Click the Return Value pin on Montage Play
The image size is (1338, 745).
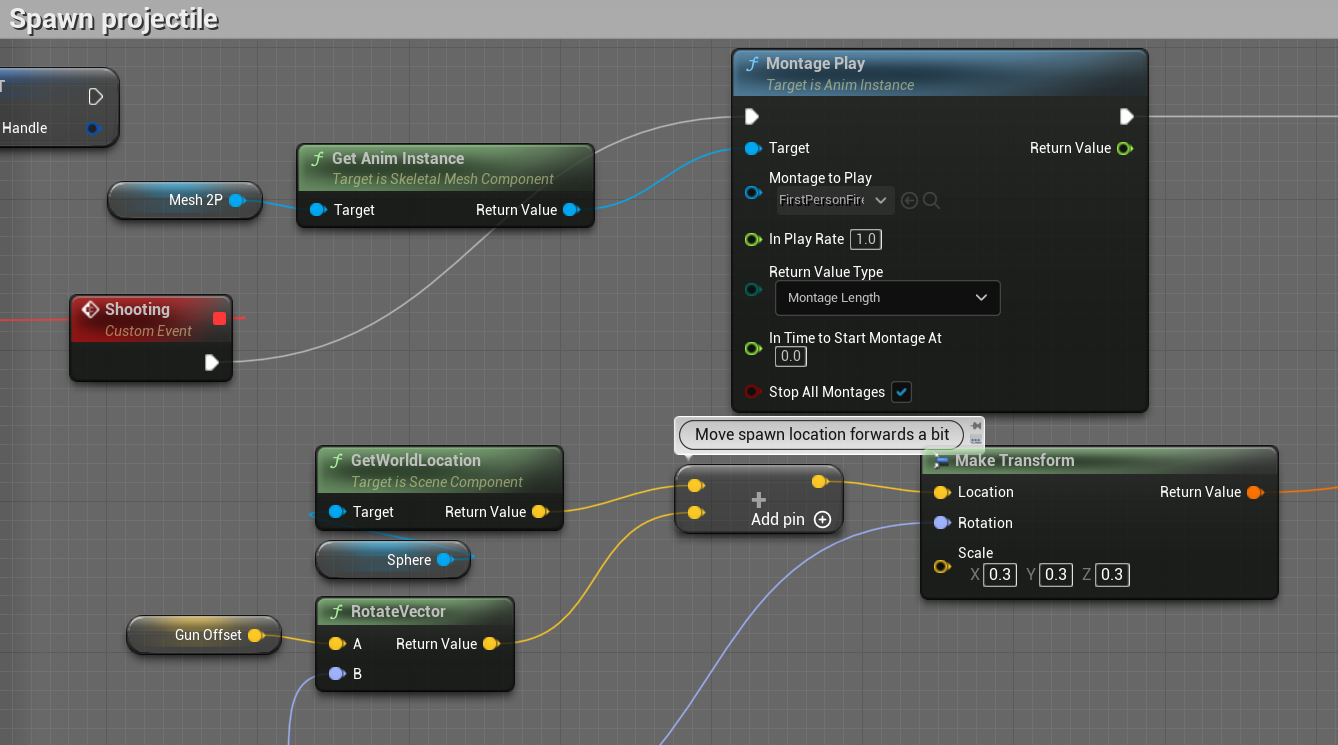1124,148
